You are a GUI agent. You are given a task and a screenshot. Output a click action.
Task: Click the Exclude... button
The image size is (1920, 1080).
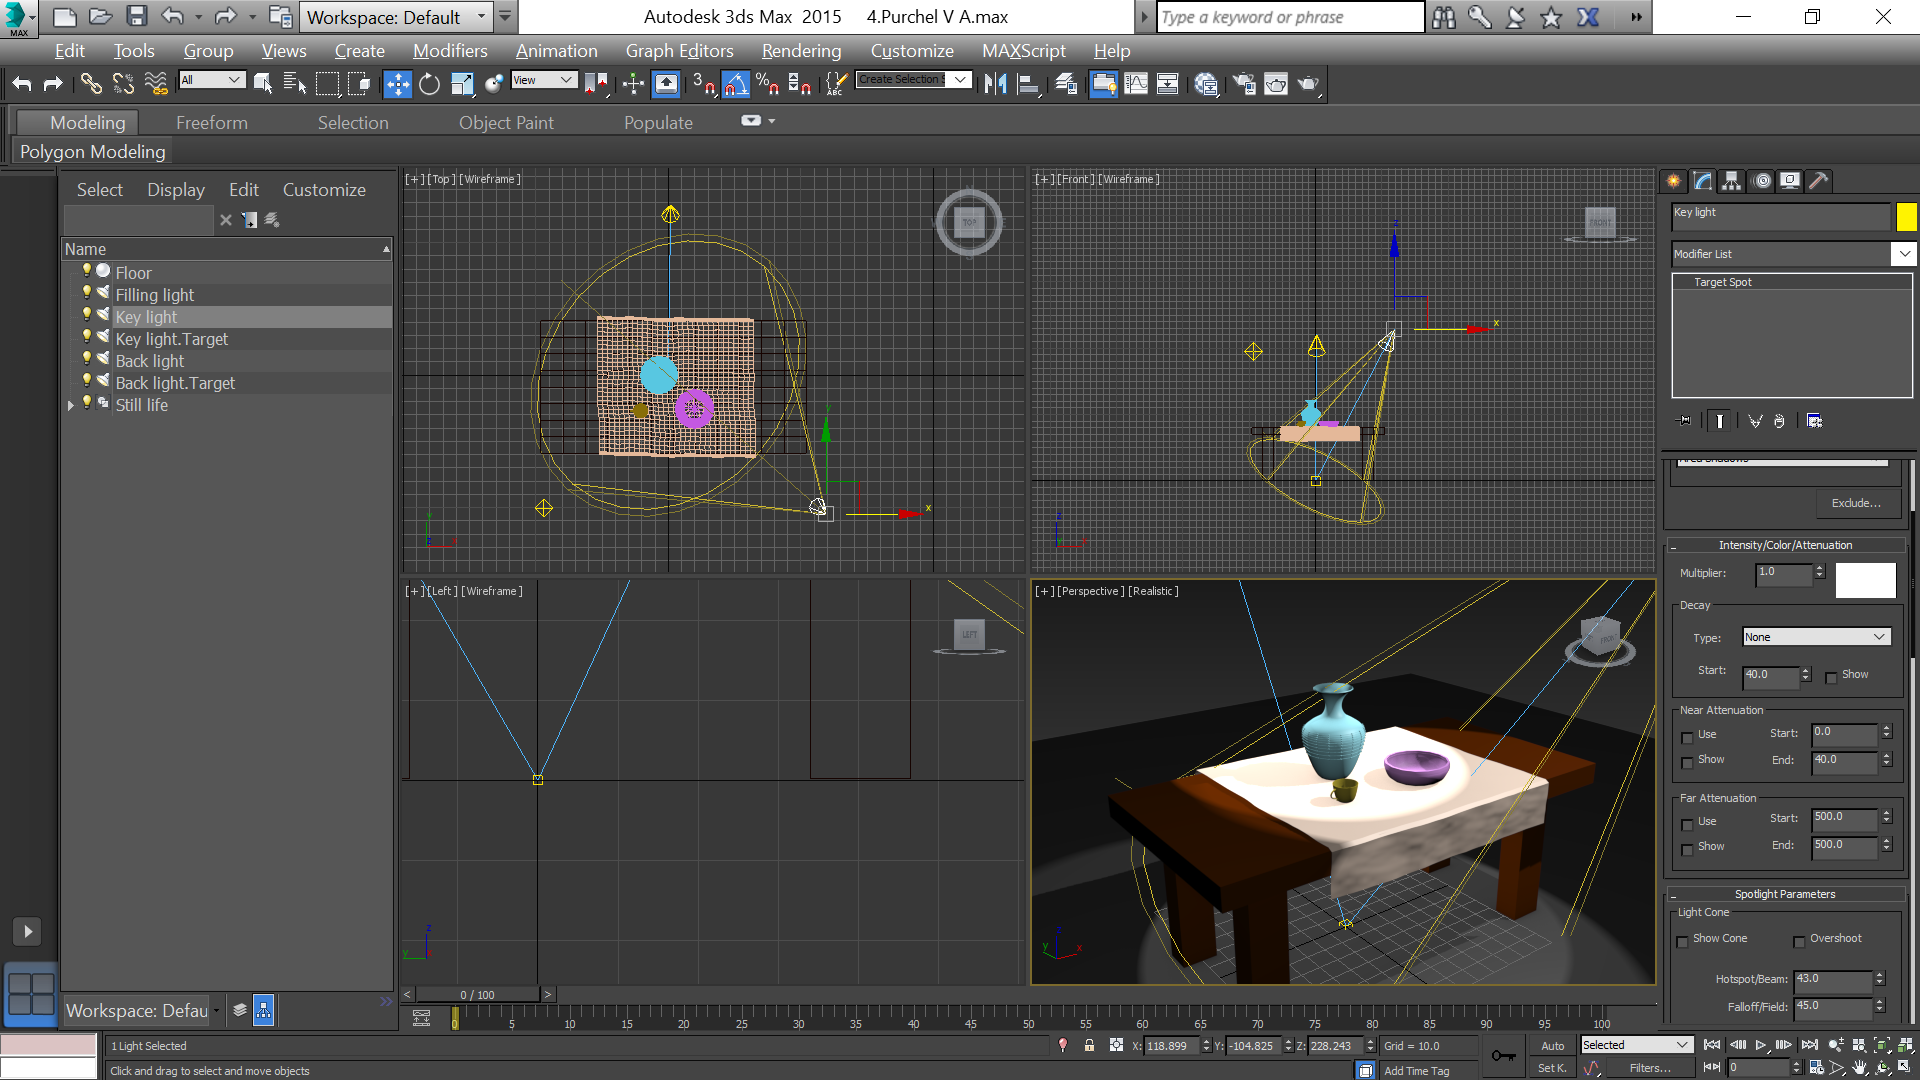(1856, 503)
